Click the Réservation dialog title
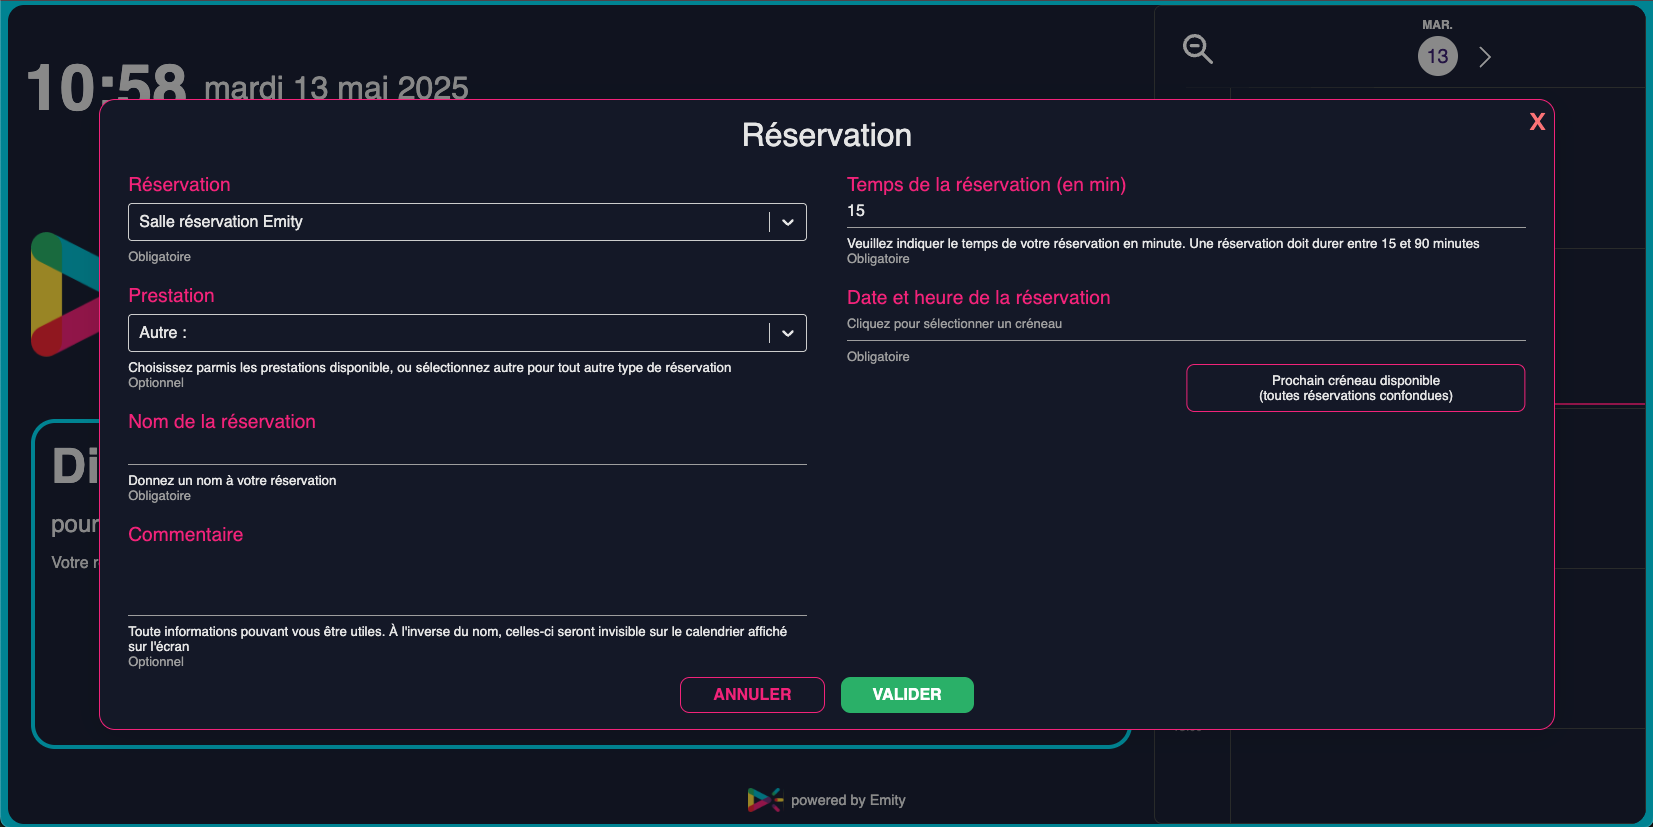Image resolution: width=1653 pixels, height=827 pixels. [x=827, y=136]
